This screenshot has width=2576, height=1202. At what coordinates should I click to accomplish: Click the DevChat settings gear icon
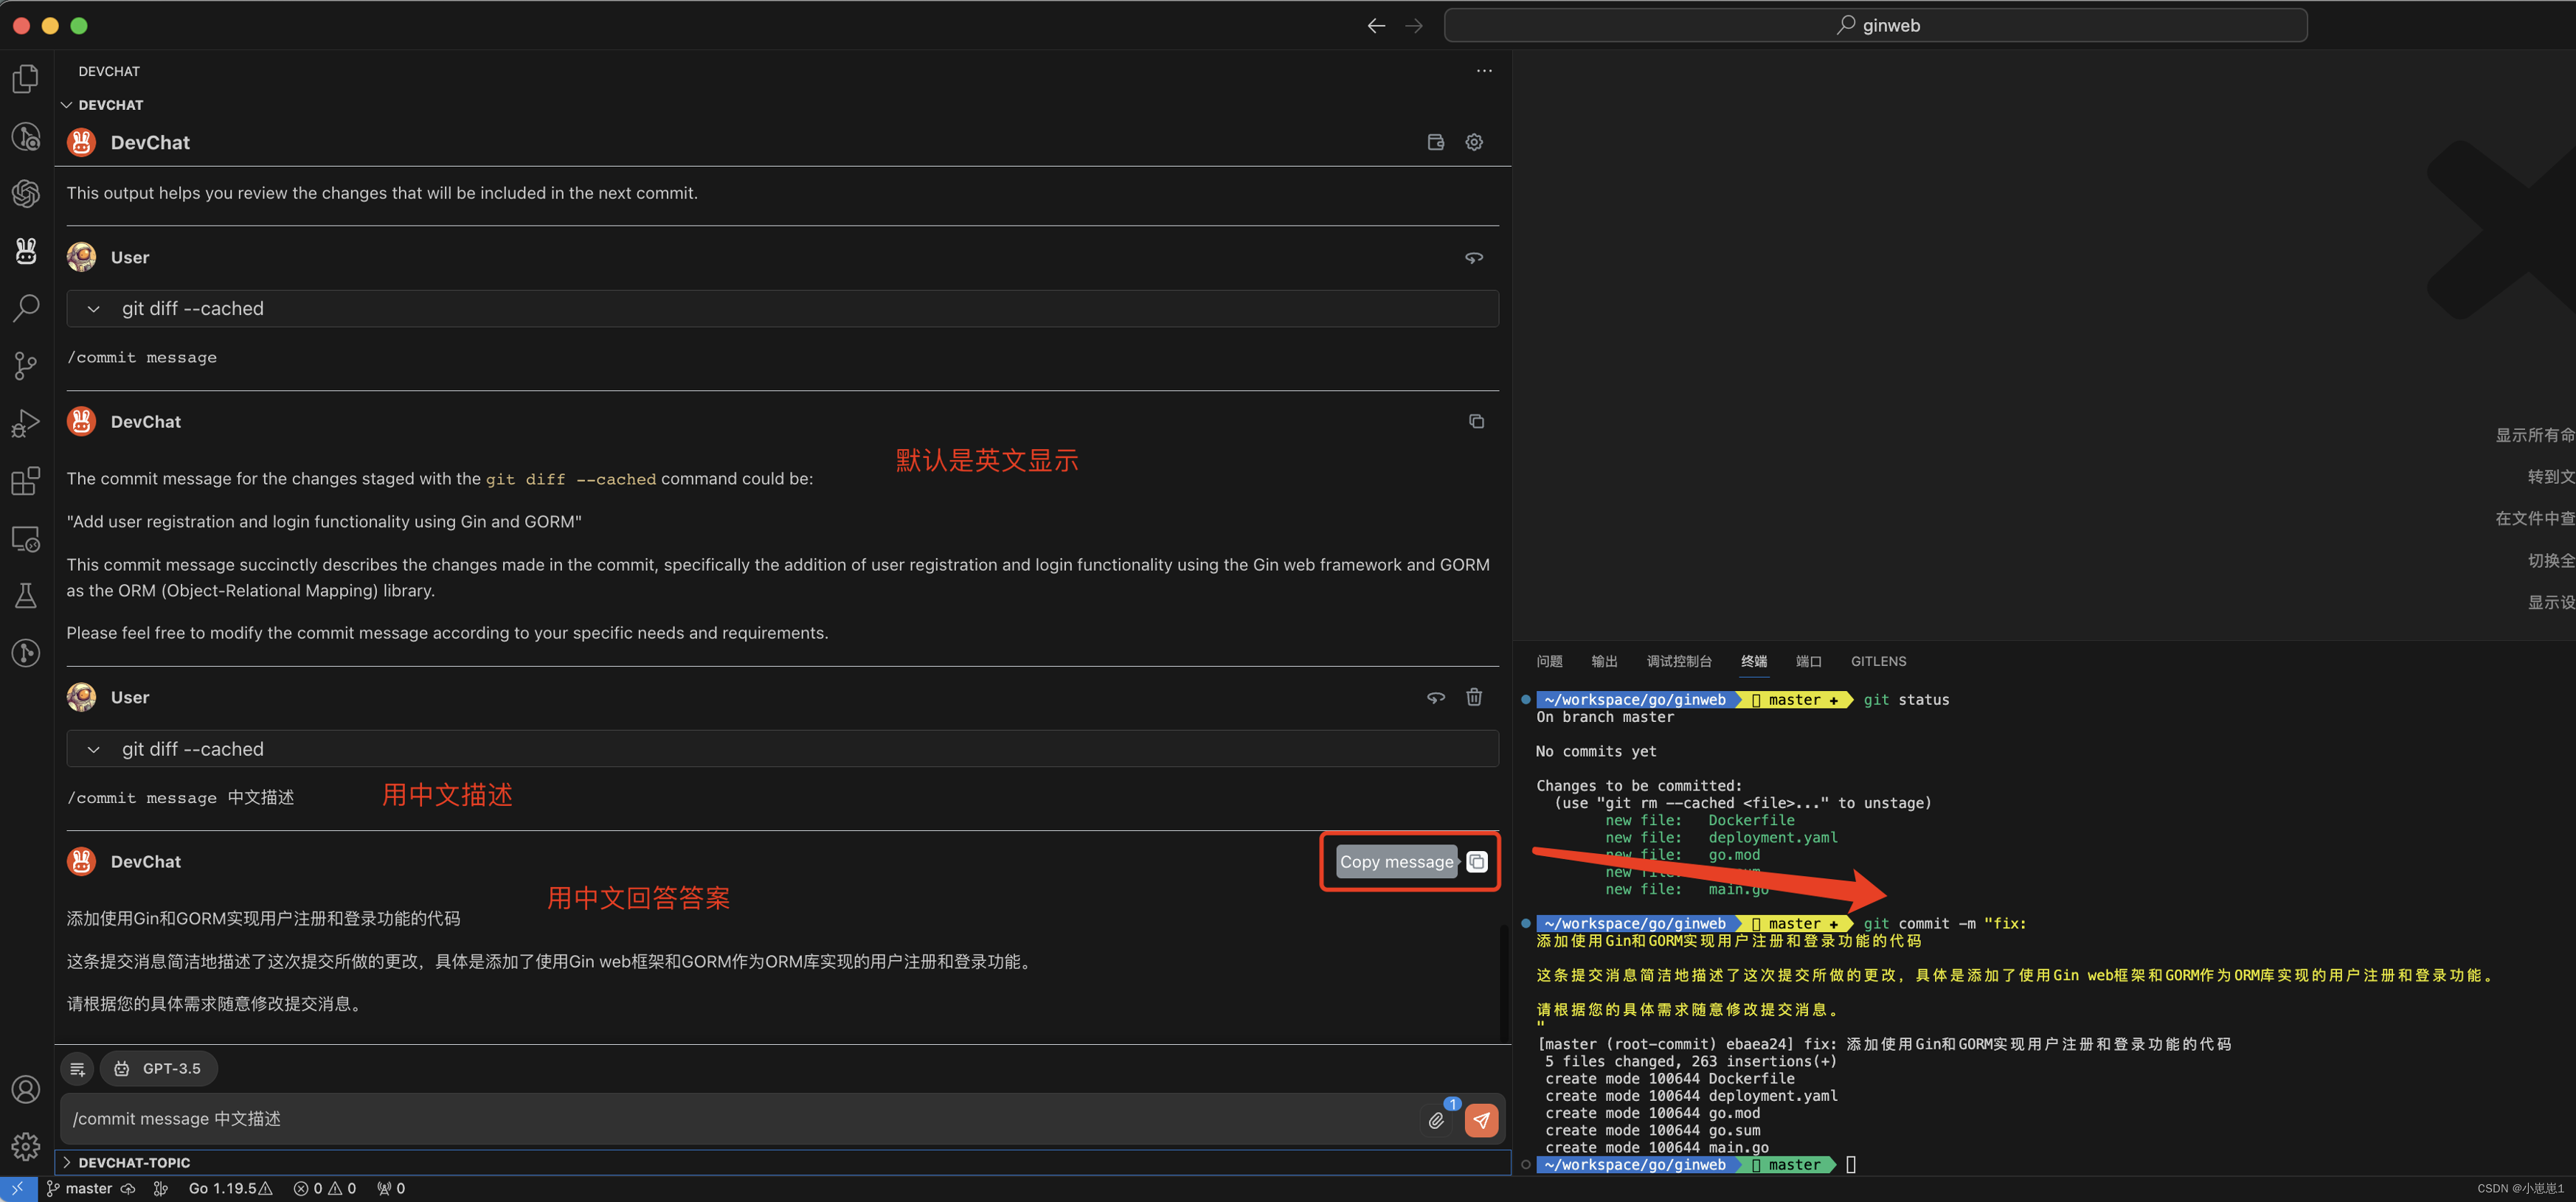click(1474, 142)
